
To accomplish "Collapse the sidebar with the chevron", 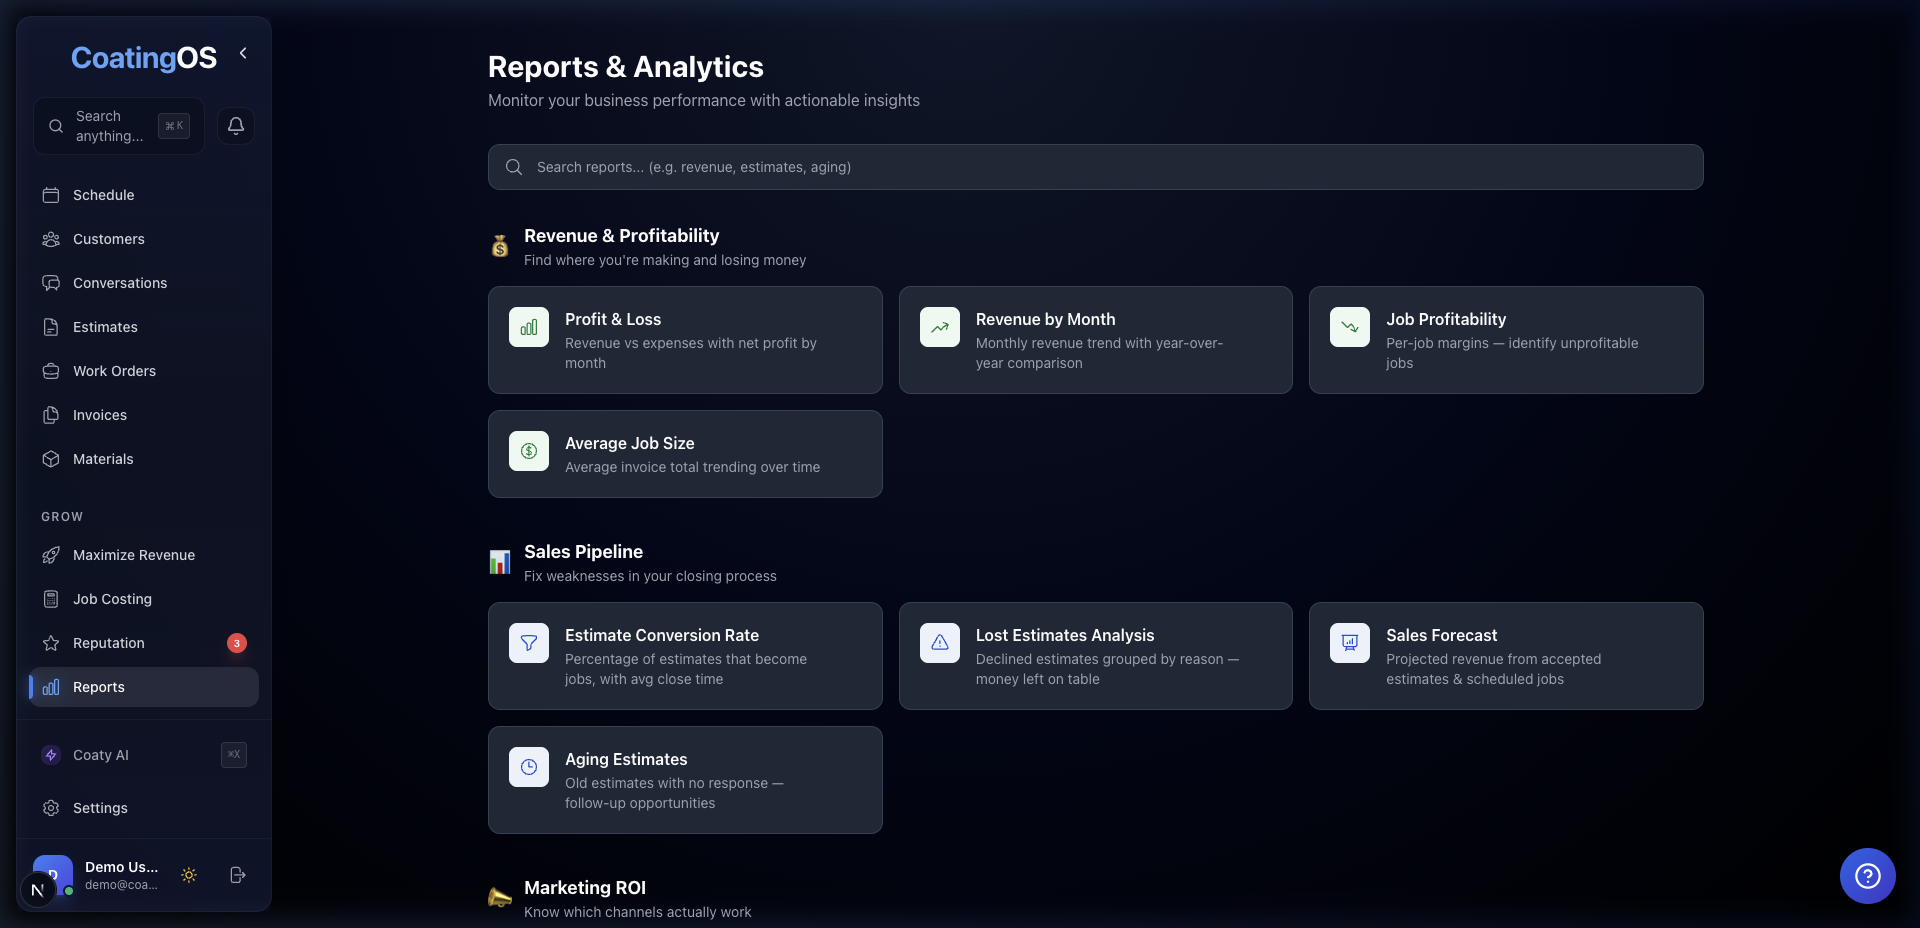I will click(242, 53).
